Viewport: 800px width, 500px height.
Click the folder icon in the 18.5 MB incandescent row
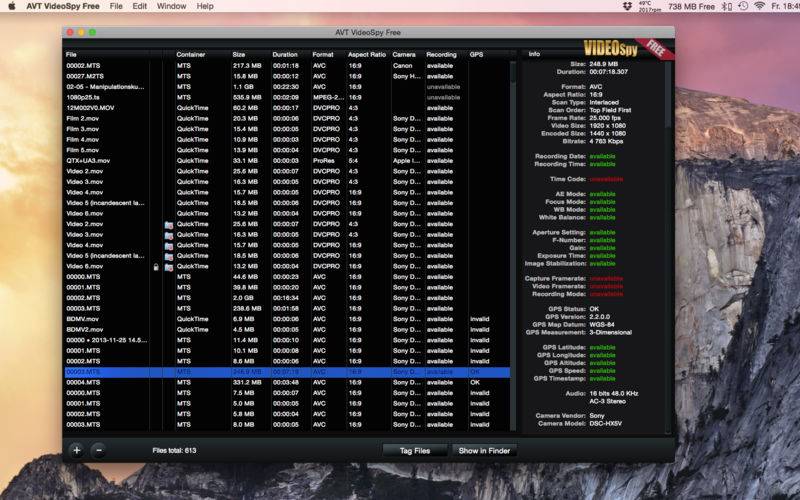click(x=169, y=256)
